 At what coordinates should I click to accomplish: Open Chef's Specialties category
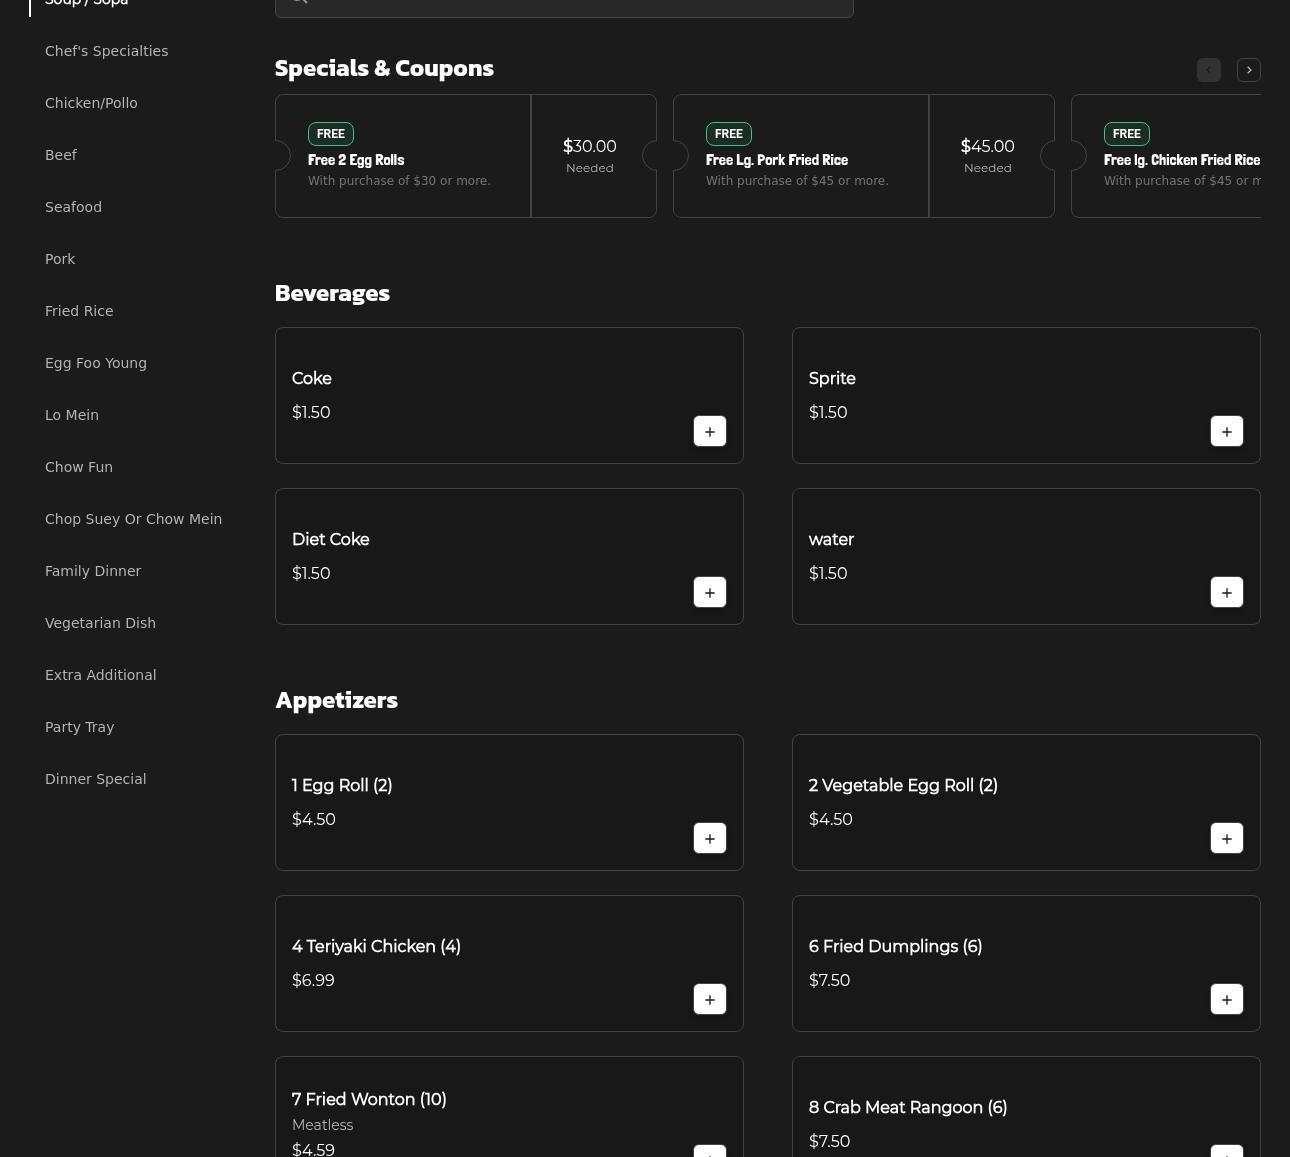point(106,51)
